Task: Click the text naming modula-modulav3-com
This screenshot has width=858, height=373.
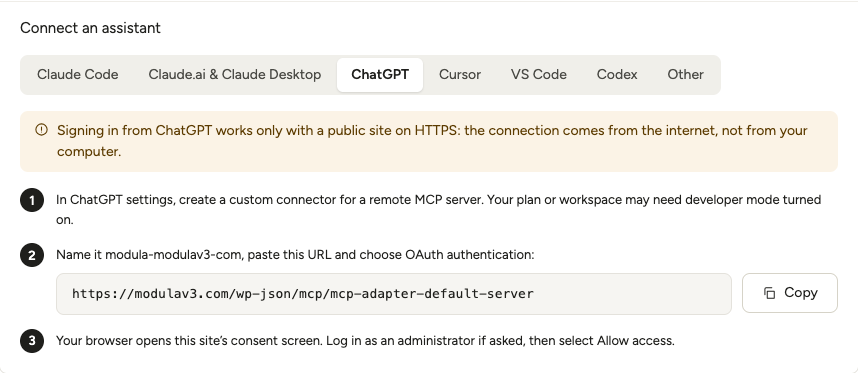Action: (295, 255)
